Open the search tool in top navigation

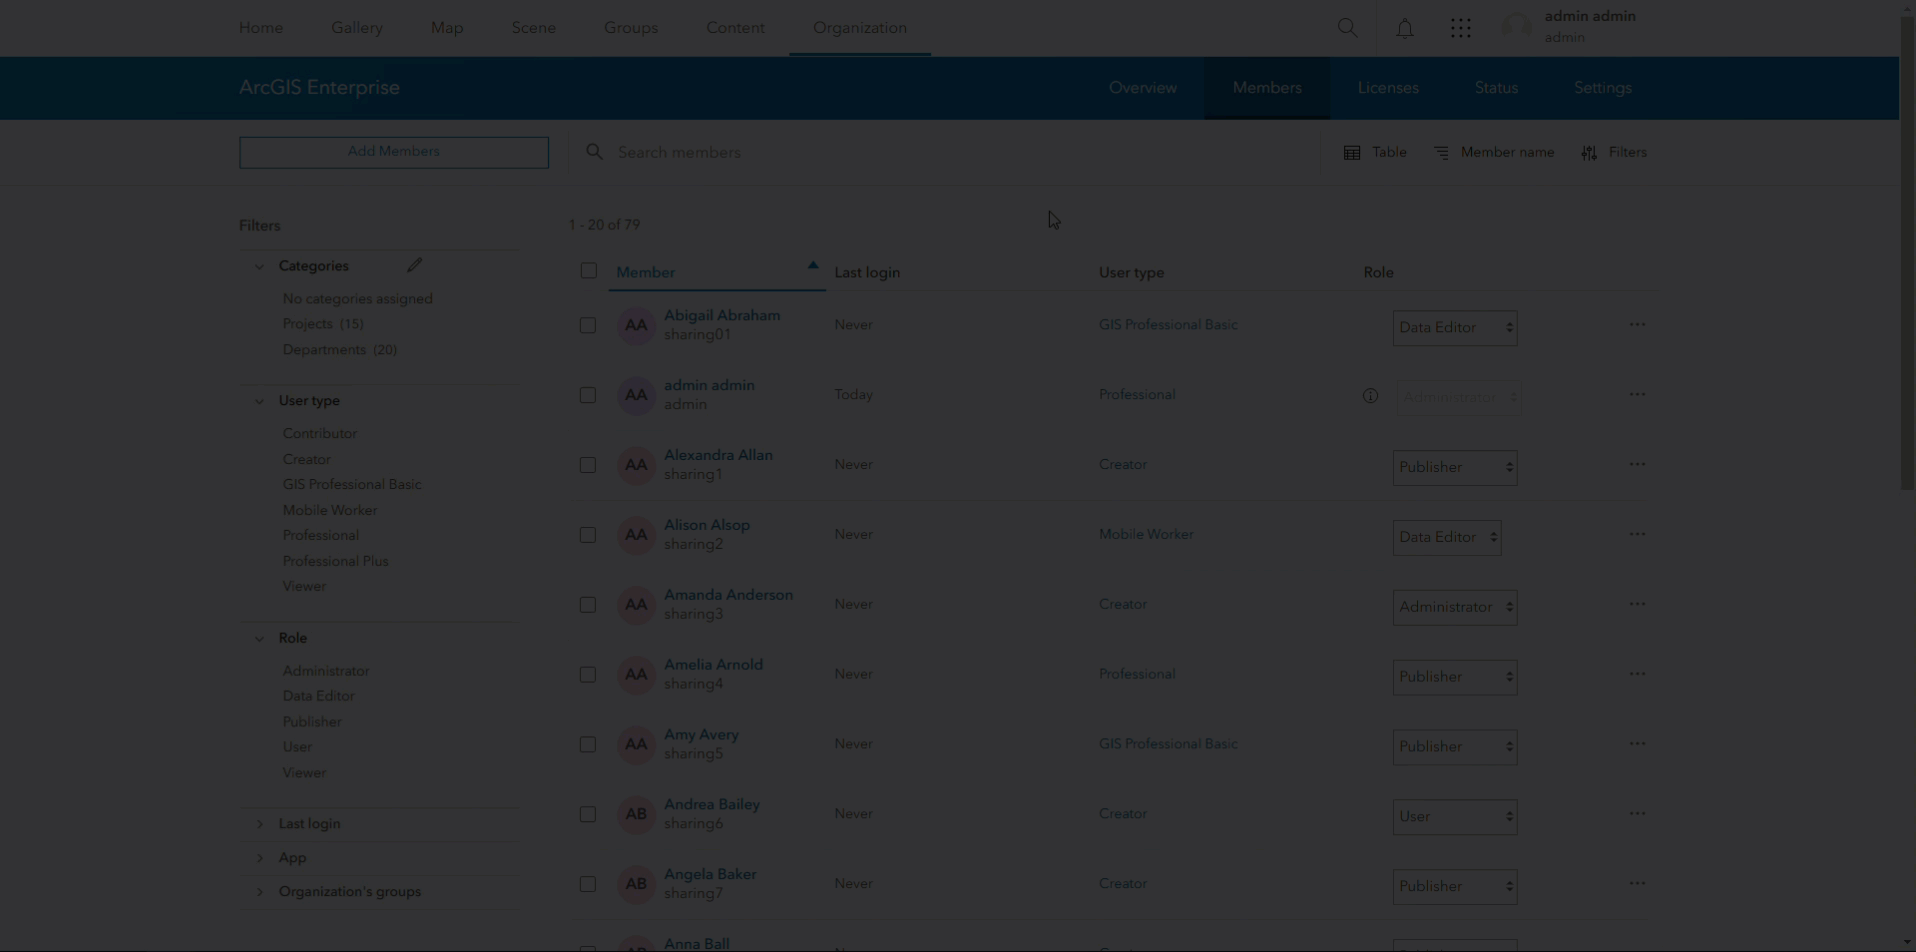1347,28
